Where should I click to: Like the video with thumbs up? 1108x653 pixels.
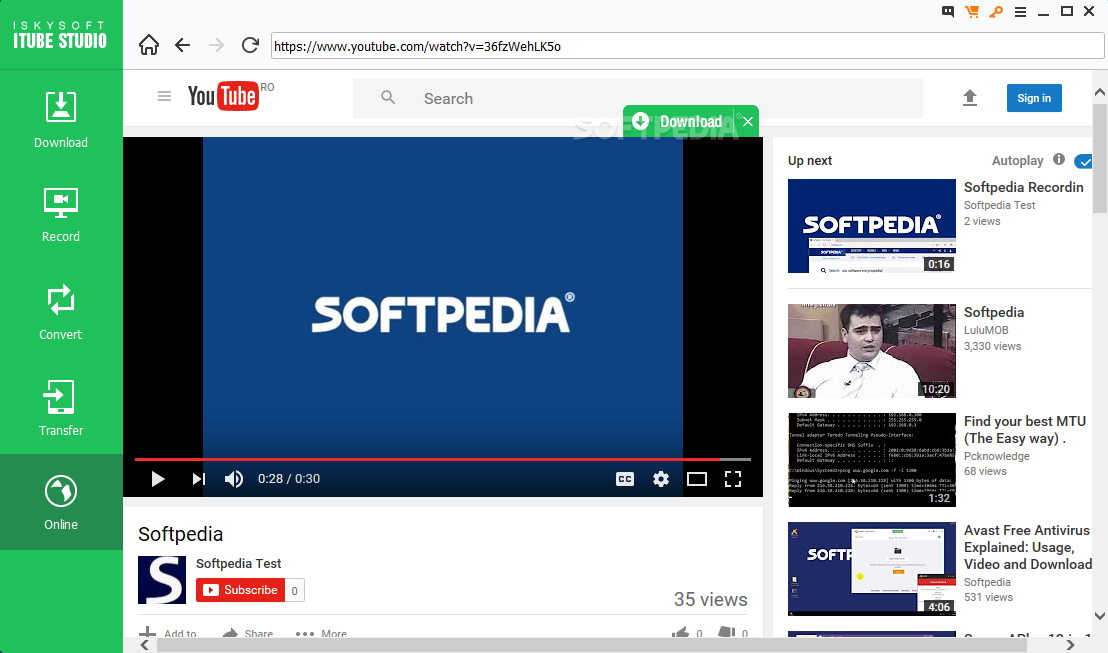click(680, 633)
